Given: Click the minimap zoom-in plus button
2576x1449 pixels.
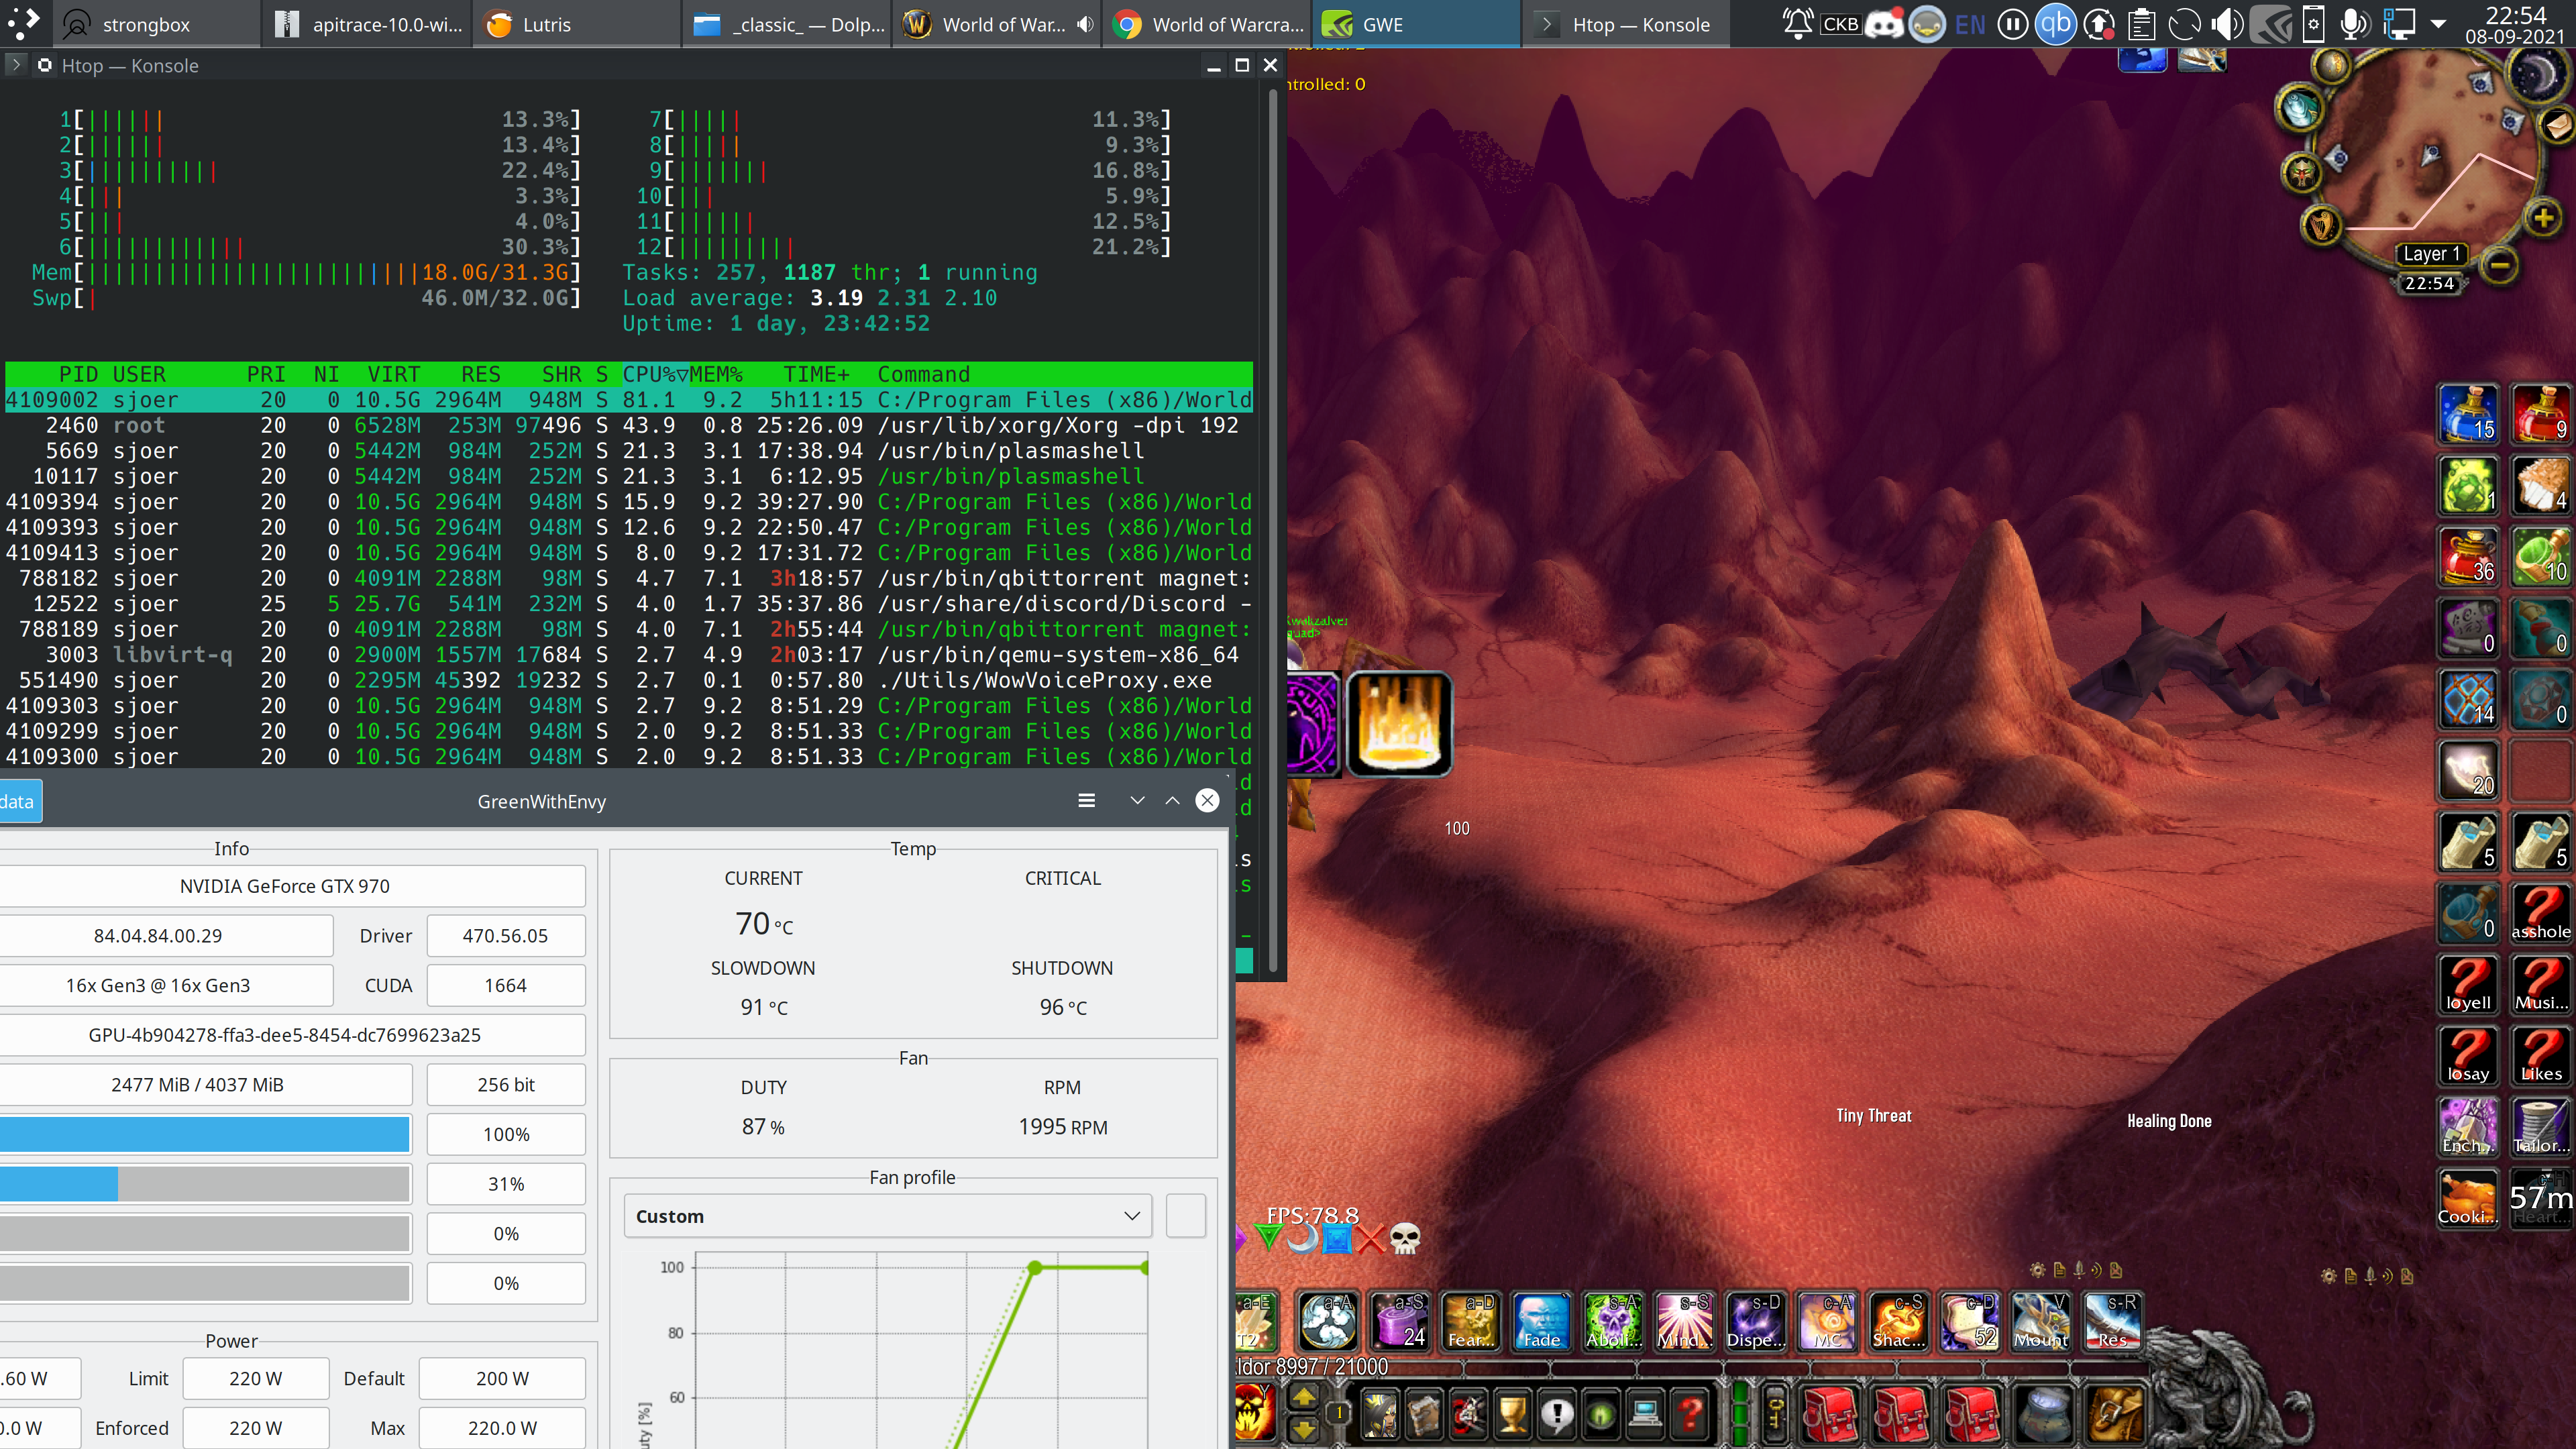Looking at the screenshot, I should coord(2544,219).
